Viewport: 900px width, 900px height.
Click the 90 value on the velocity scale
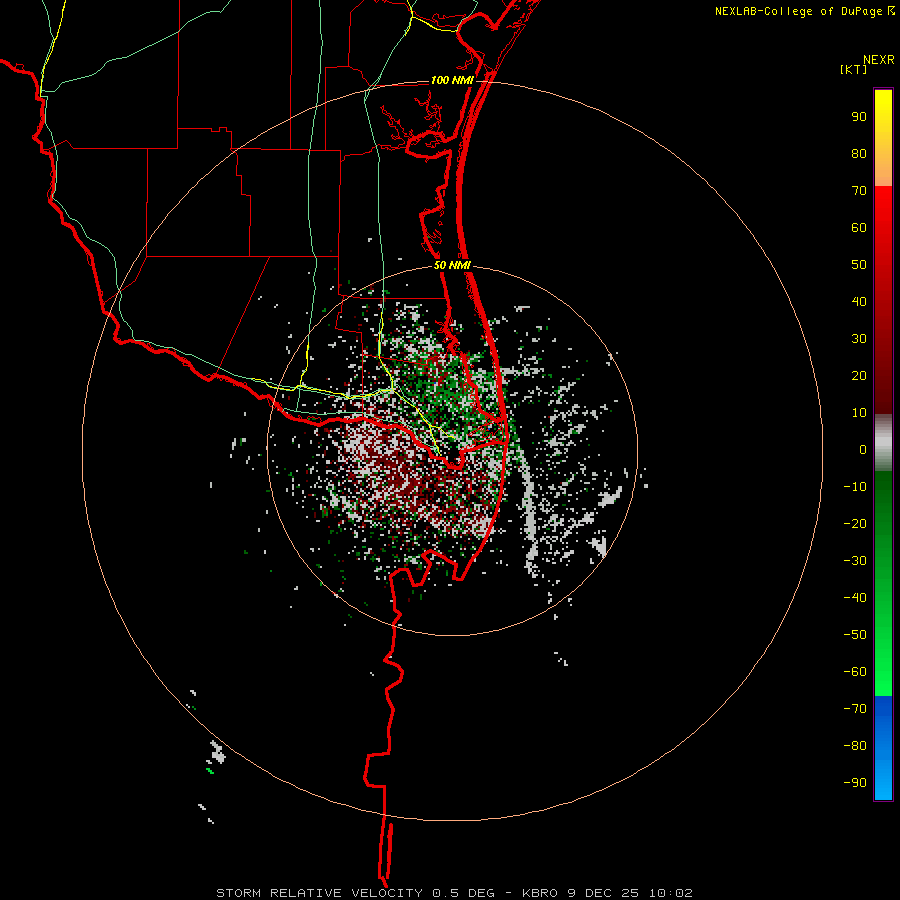click(x=859, y=117)
